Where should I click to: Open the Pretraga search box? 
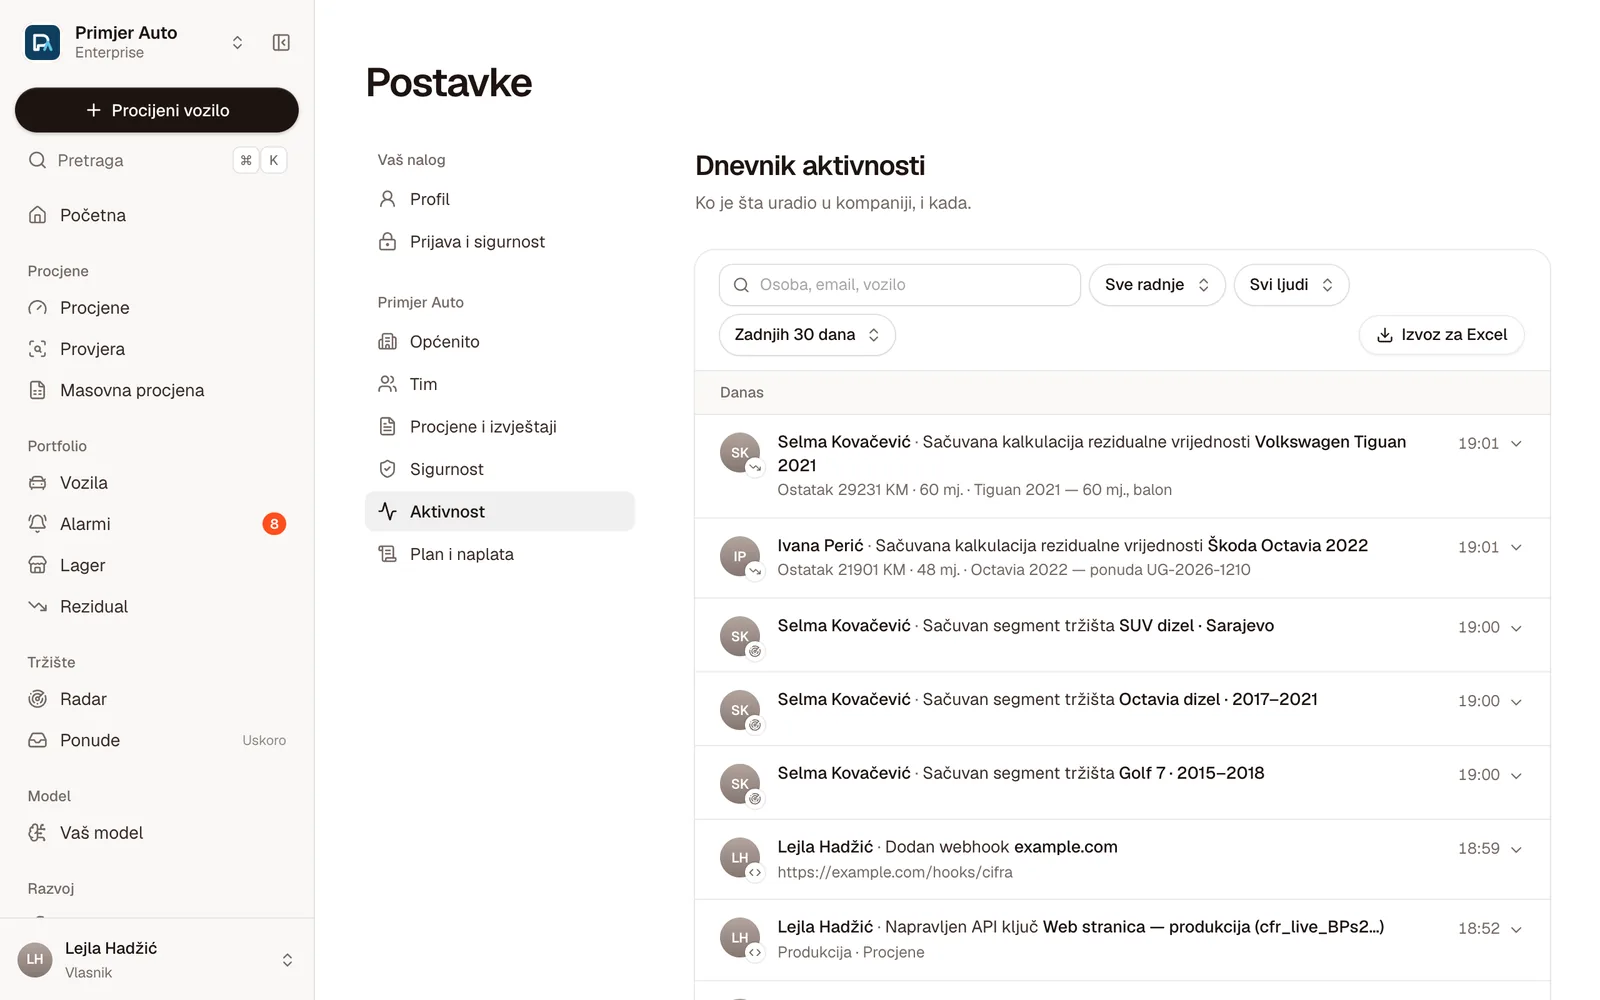pos(157,160)
